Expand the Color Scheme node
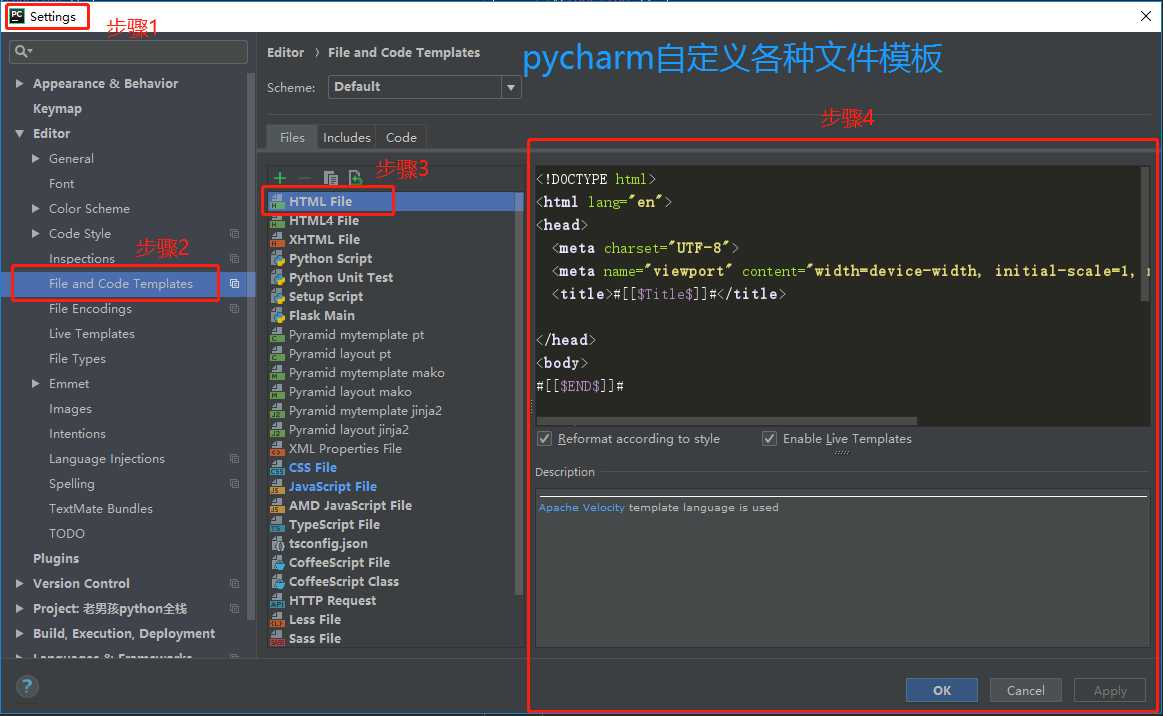This screenshot has height=716, width=1163. coord(36,208)
